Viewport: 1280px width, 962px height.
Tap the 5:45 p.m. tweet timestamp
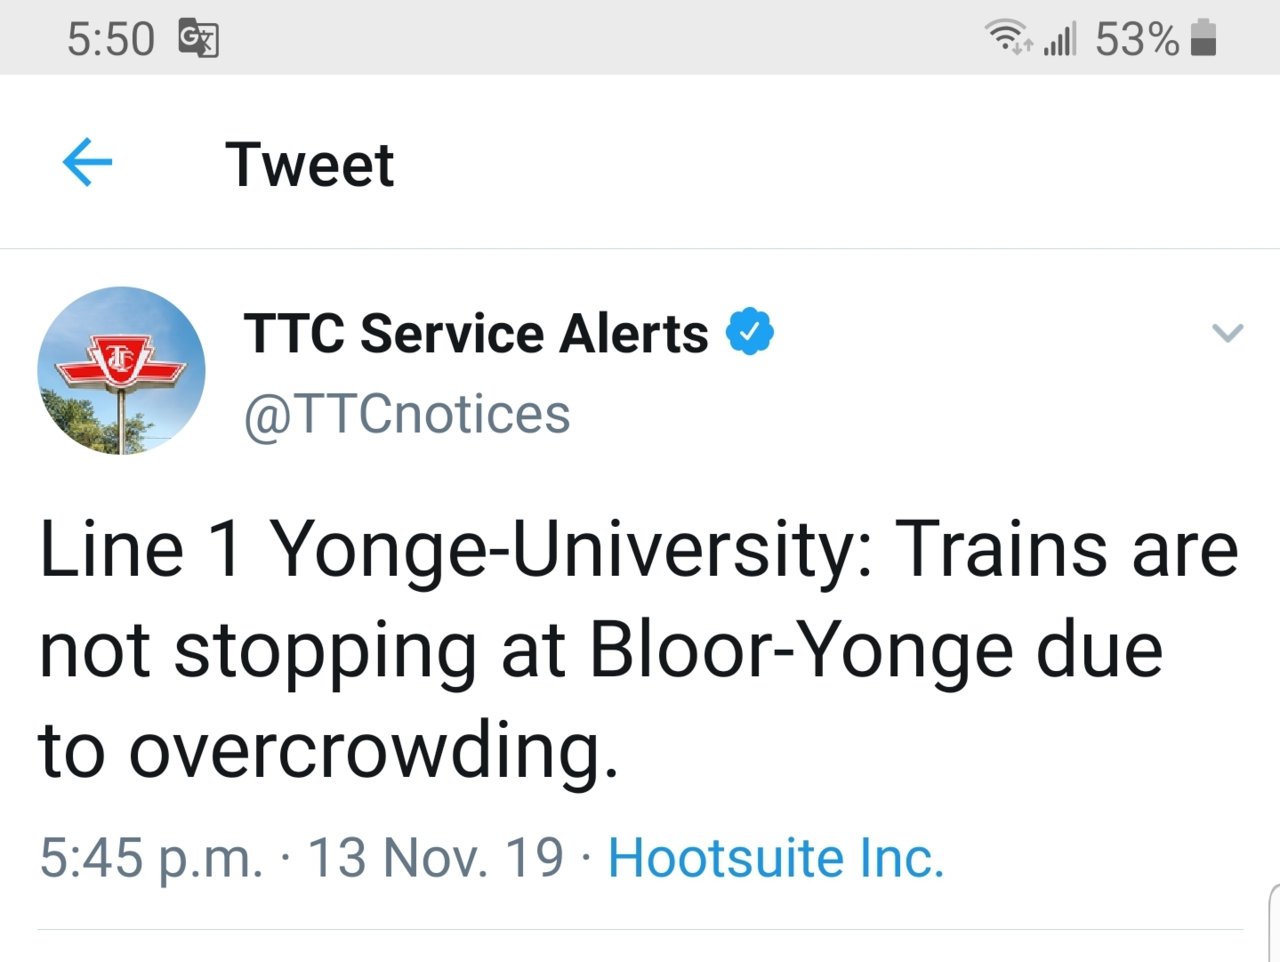pyautogui.click(x=151, y=858)
